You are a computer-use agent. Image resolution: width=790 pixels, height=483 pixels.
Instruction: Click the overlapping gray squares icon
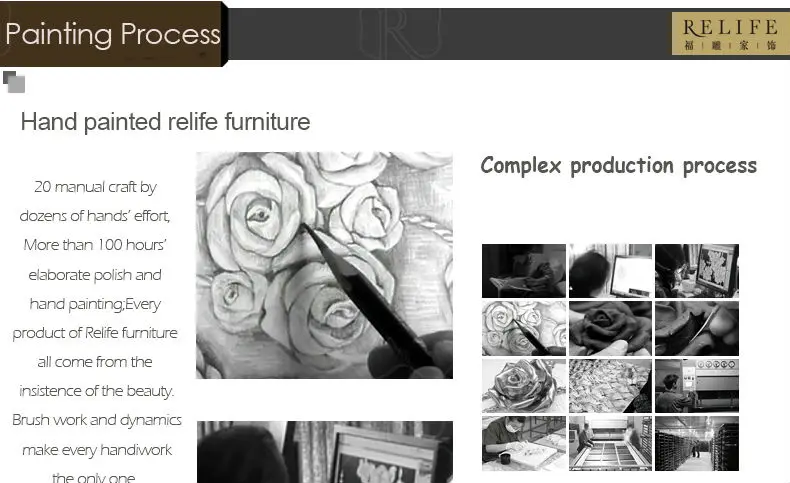click(14, 82)
